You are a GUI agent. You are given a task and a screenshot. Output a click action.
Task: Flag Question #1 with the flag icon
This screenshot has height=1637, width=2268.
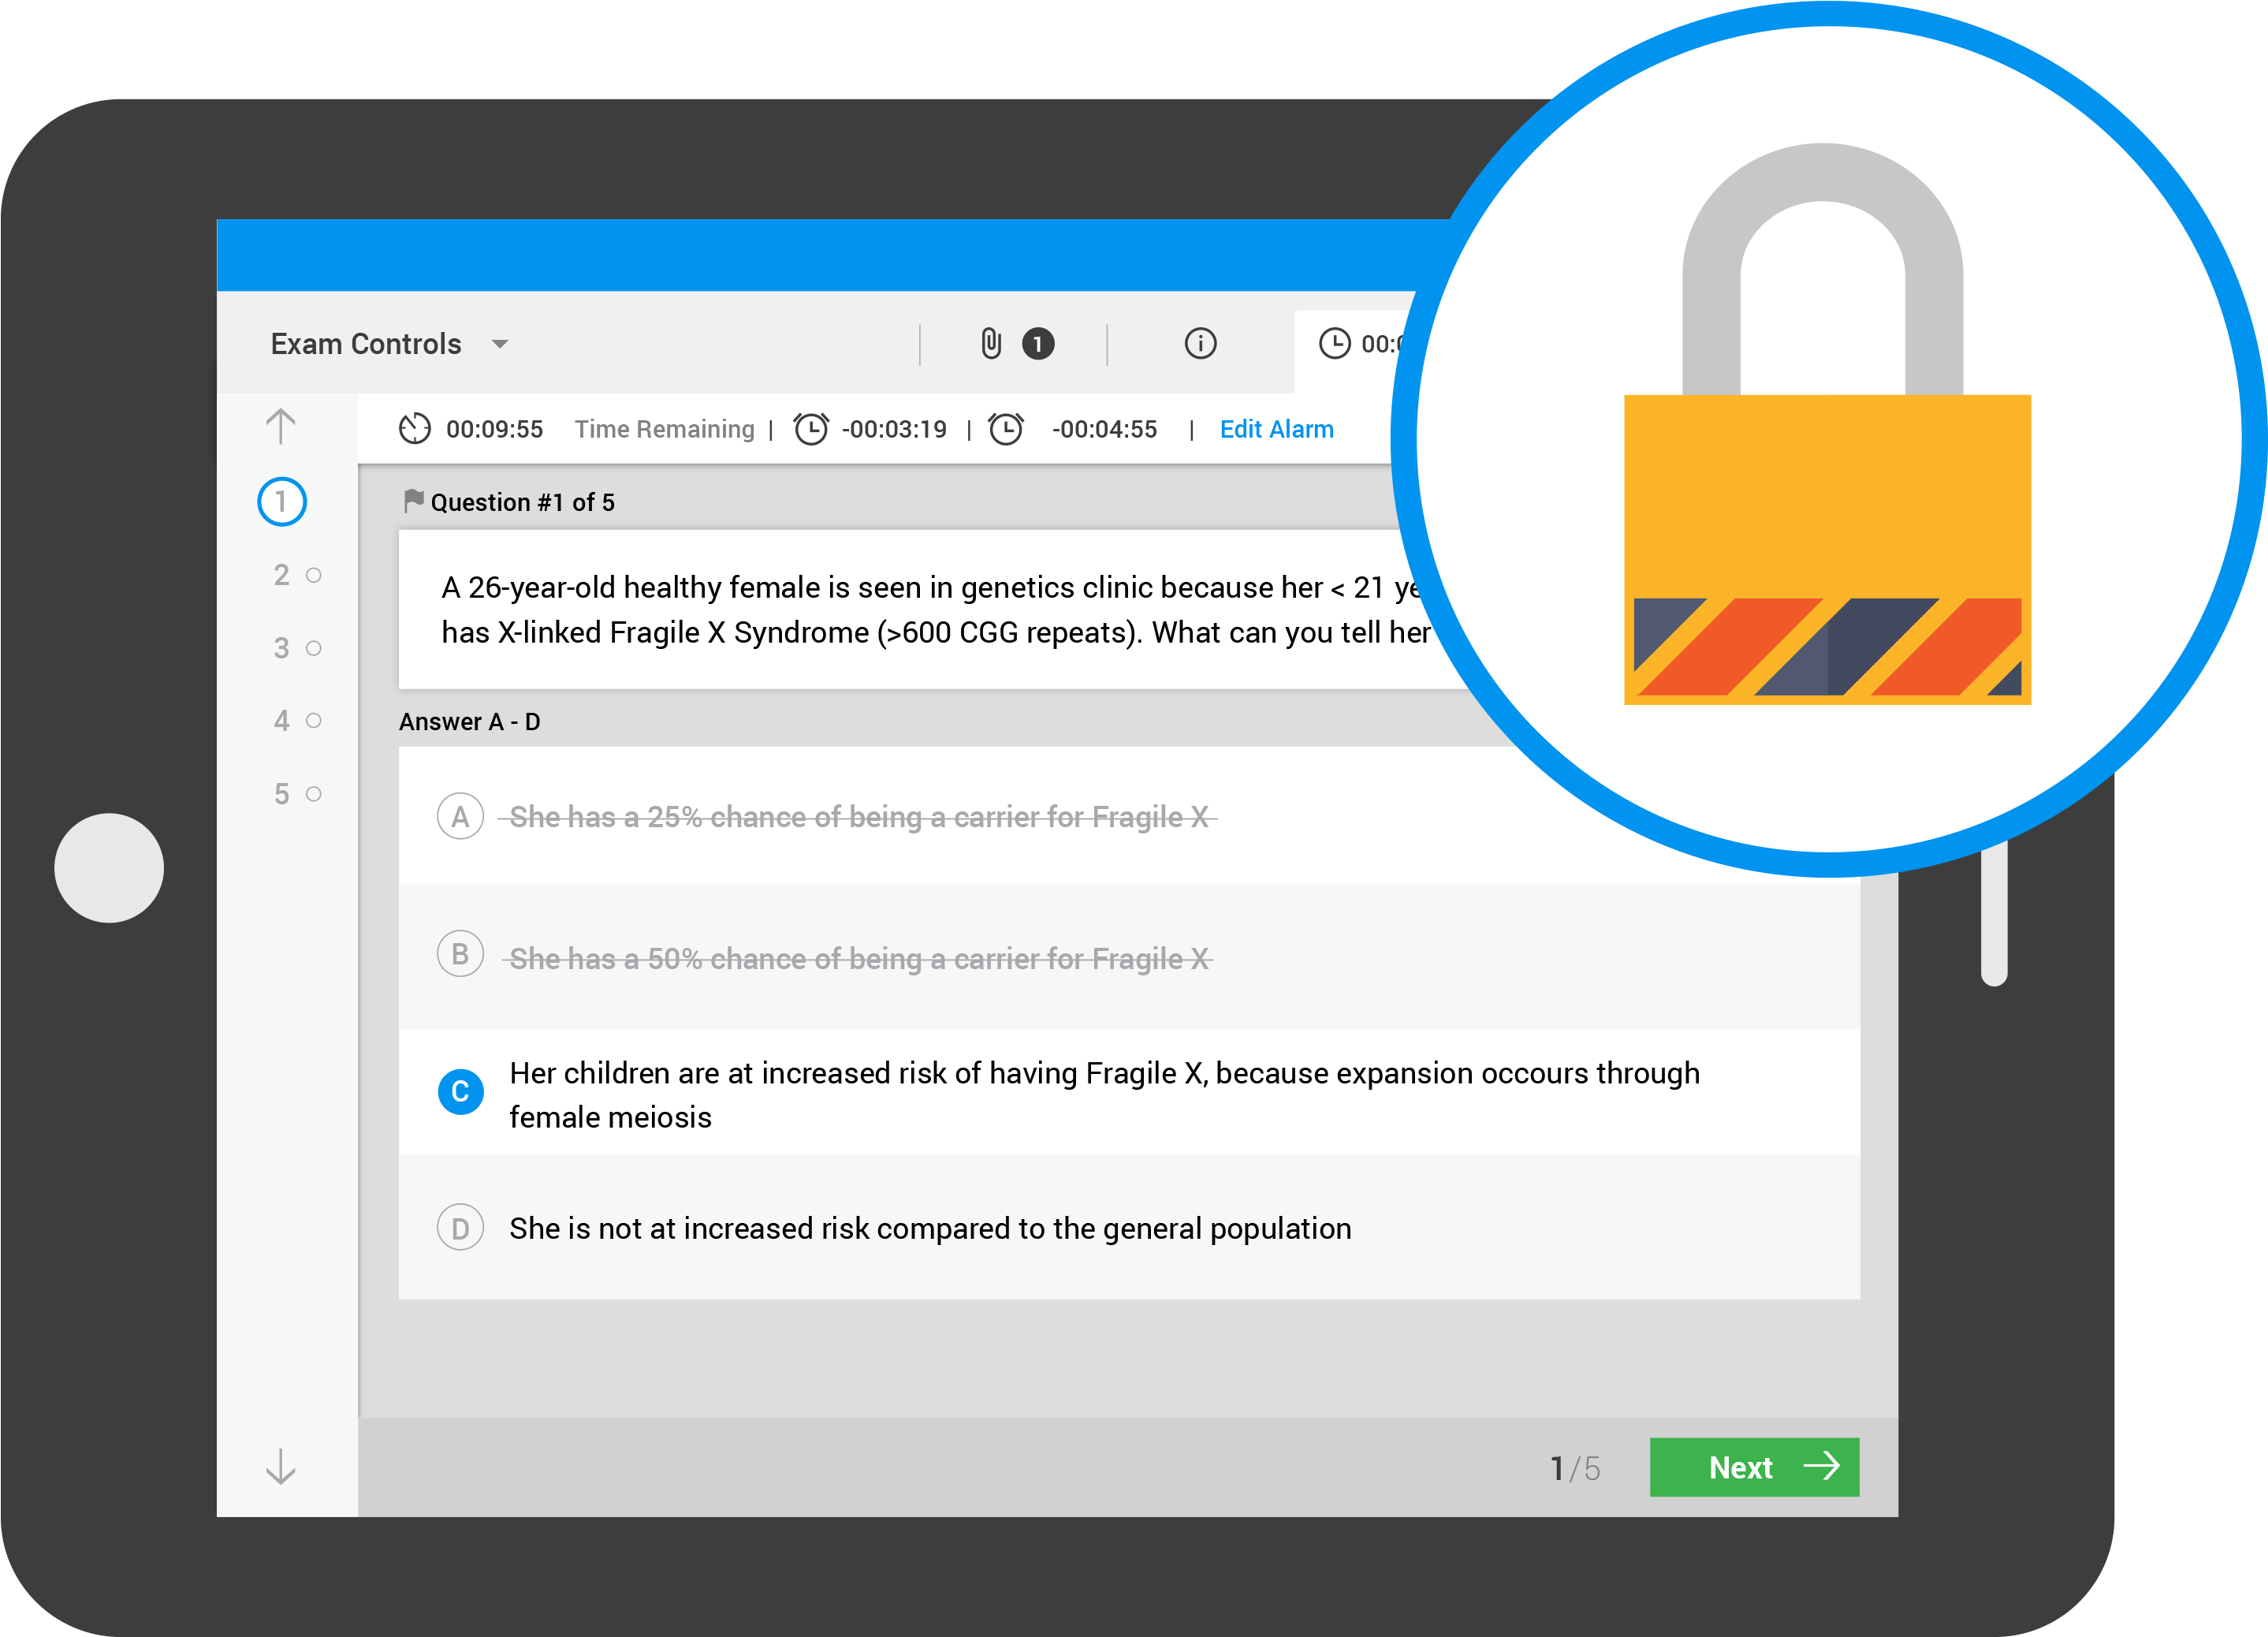[x=413, y=501]
